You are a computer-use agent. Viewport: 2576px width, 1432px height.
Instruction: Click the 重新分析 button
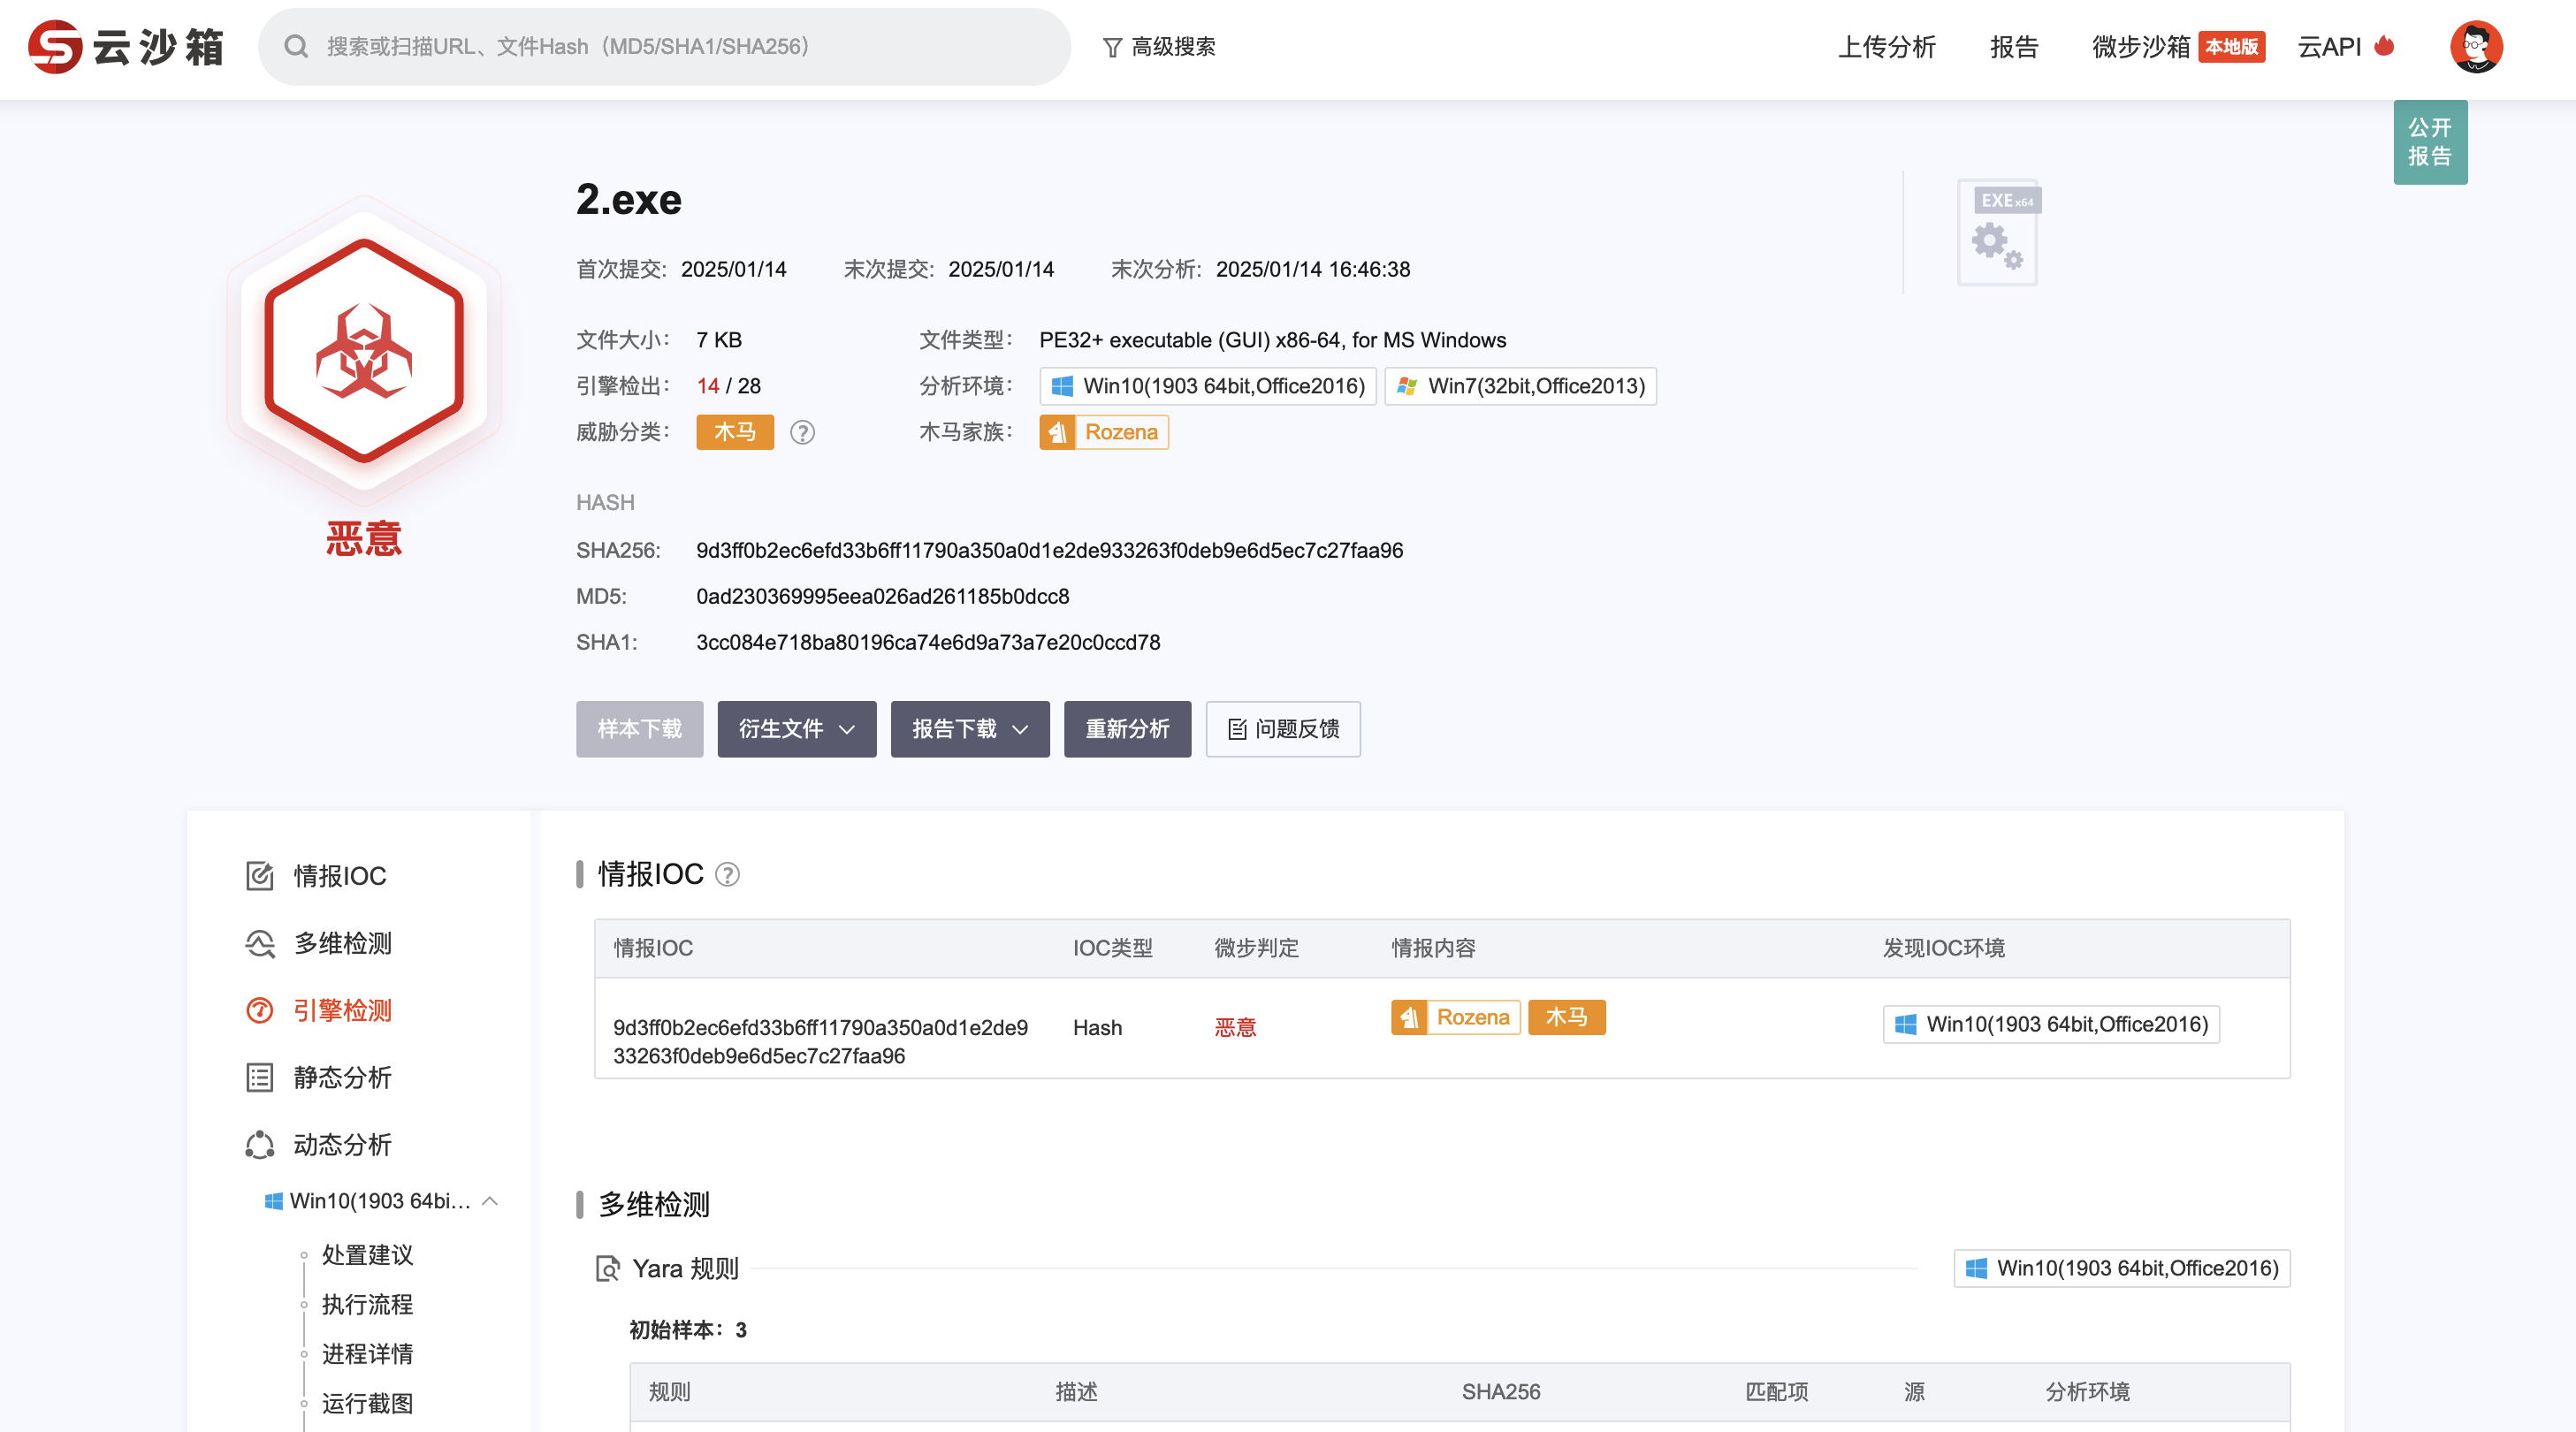pos(1127,729)
